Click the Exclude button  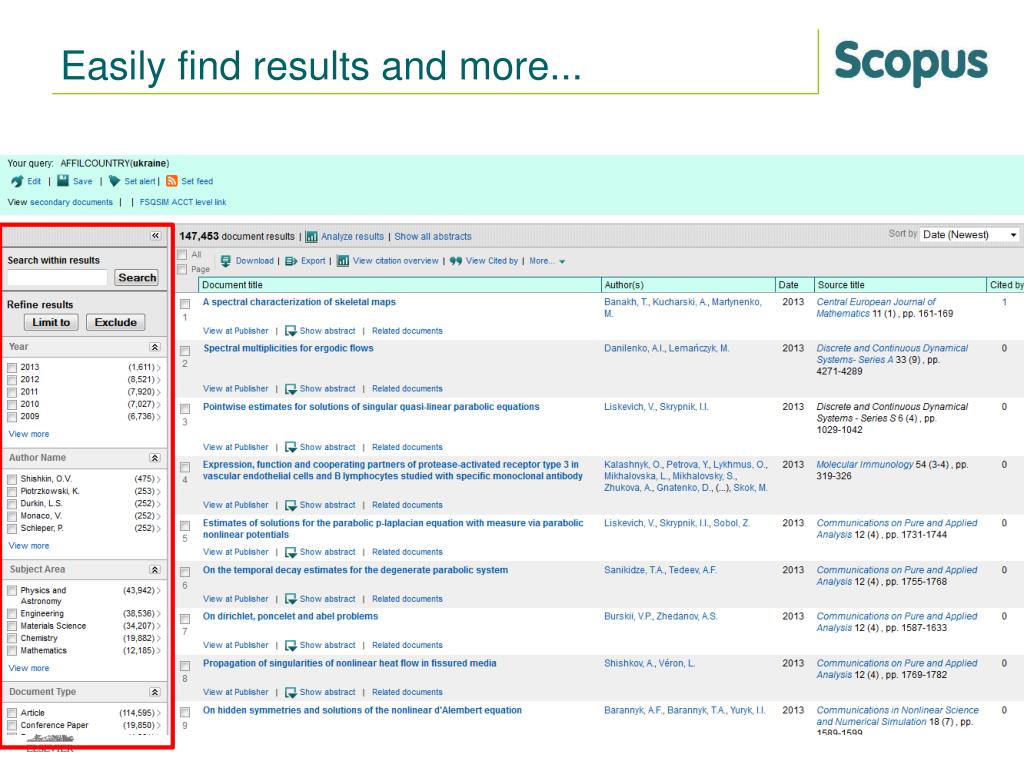point(116,322)
